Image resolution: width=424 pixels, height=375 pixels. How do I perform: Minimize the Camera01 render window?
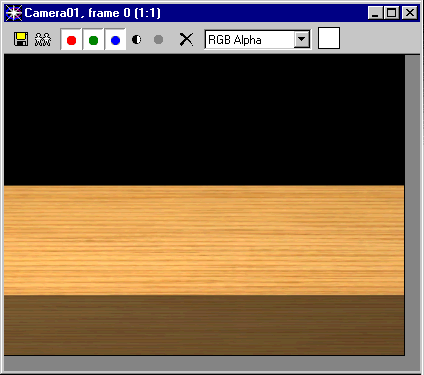pos(376,13)
